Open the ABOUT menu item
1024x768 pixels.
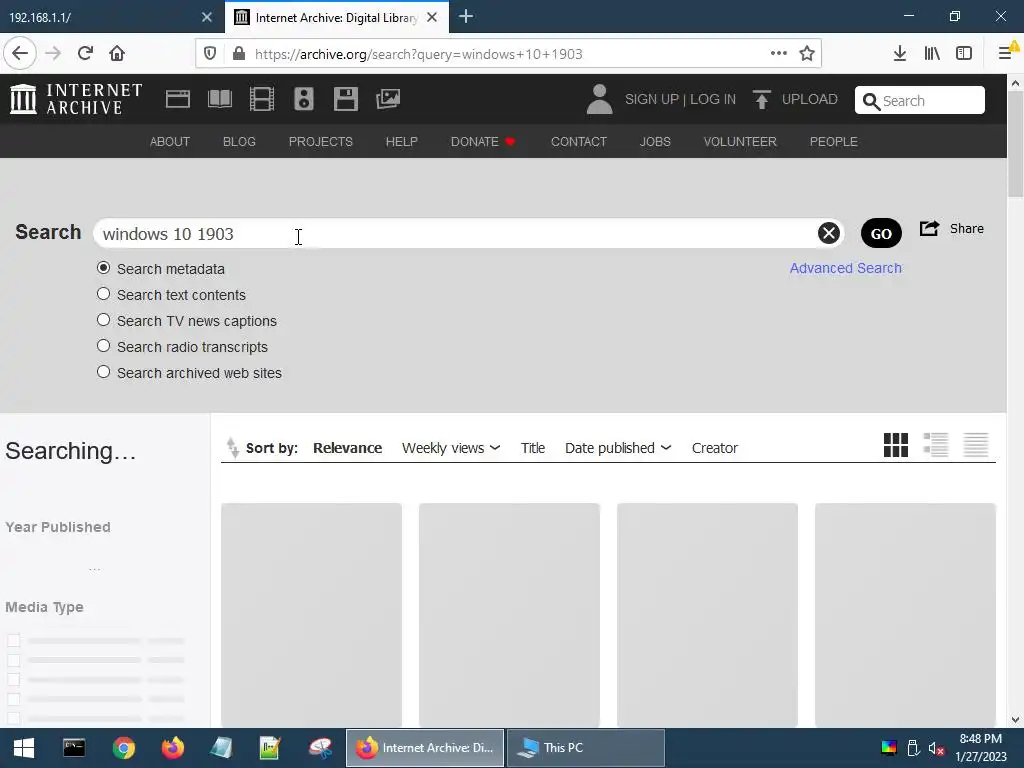click(x=170, y=142)
